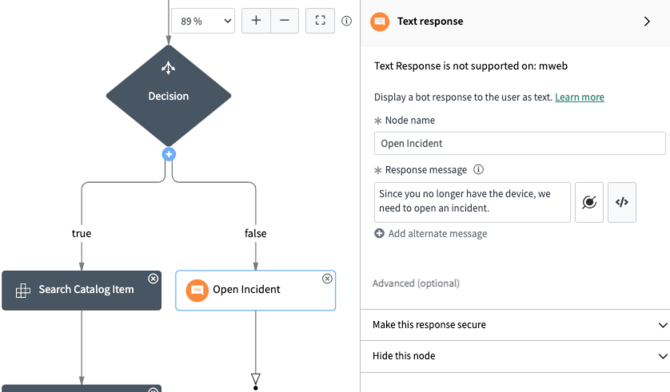670x392 pixels.
Task: Remove the partially visible bottom node
Action: click(x=153, y=389)
